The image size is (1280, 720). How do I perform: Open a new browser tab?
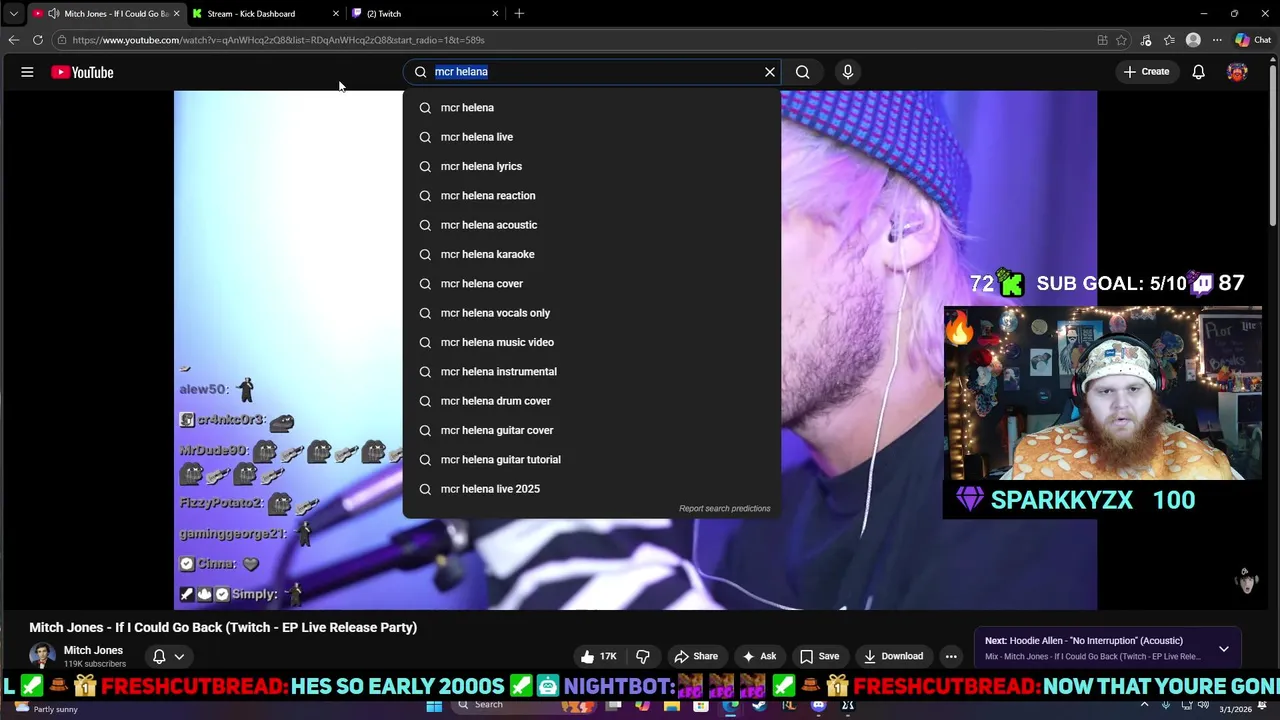pyautogui.click(x=519, y=14)
